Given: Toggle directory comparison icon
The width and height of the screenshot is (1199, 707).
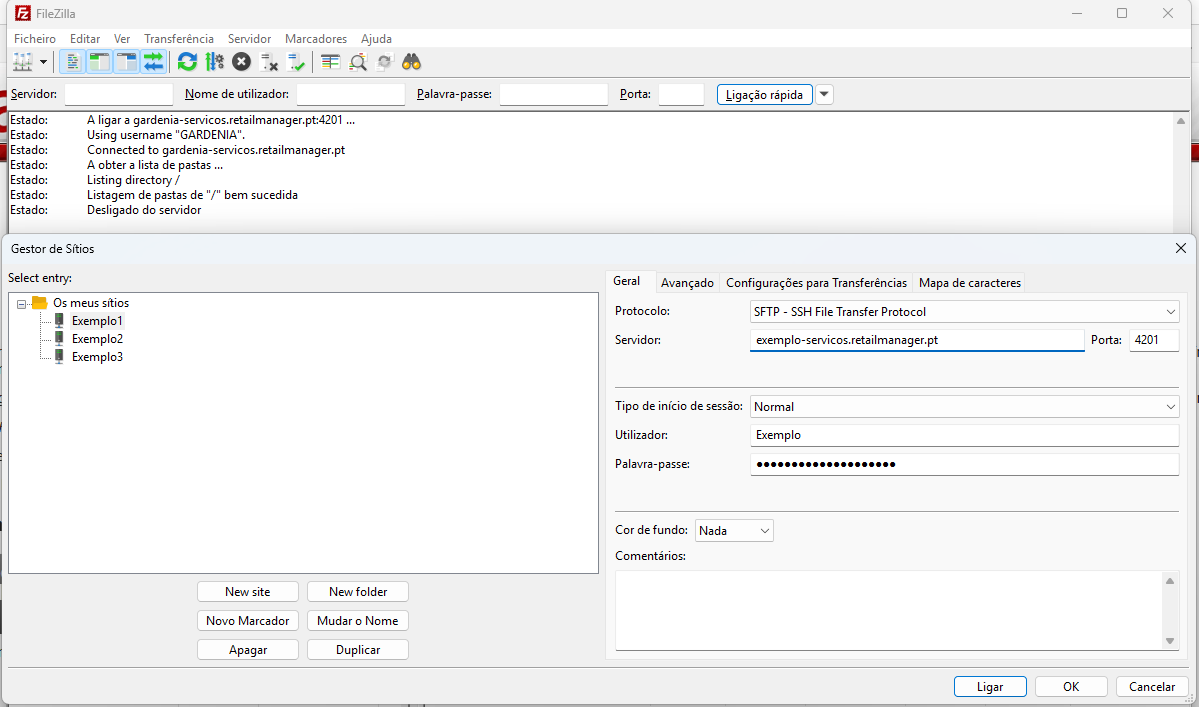Looking at the screenshot, I should 358,62.
